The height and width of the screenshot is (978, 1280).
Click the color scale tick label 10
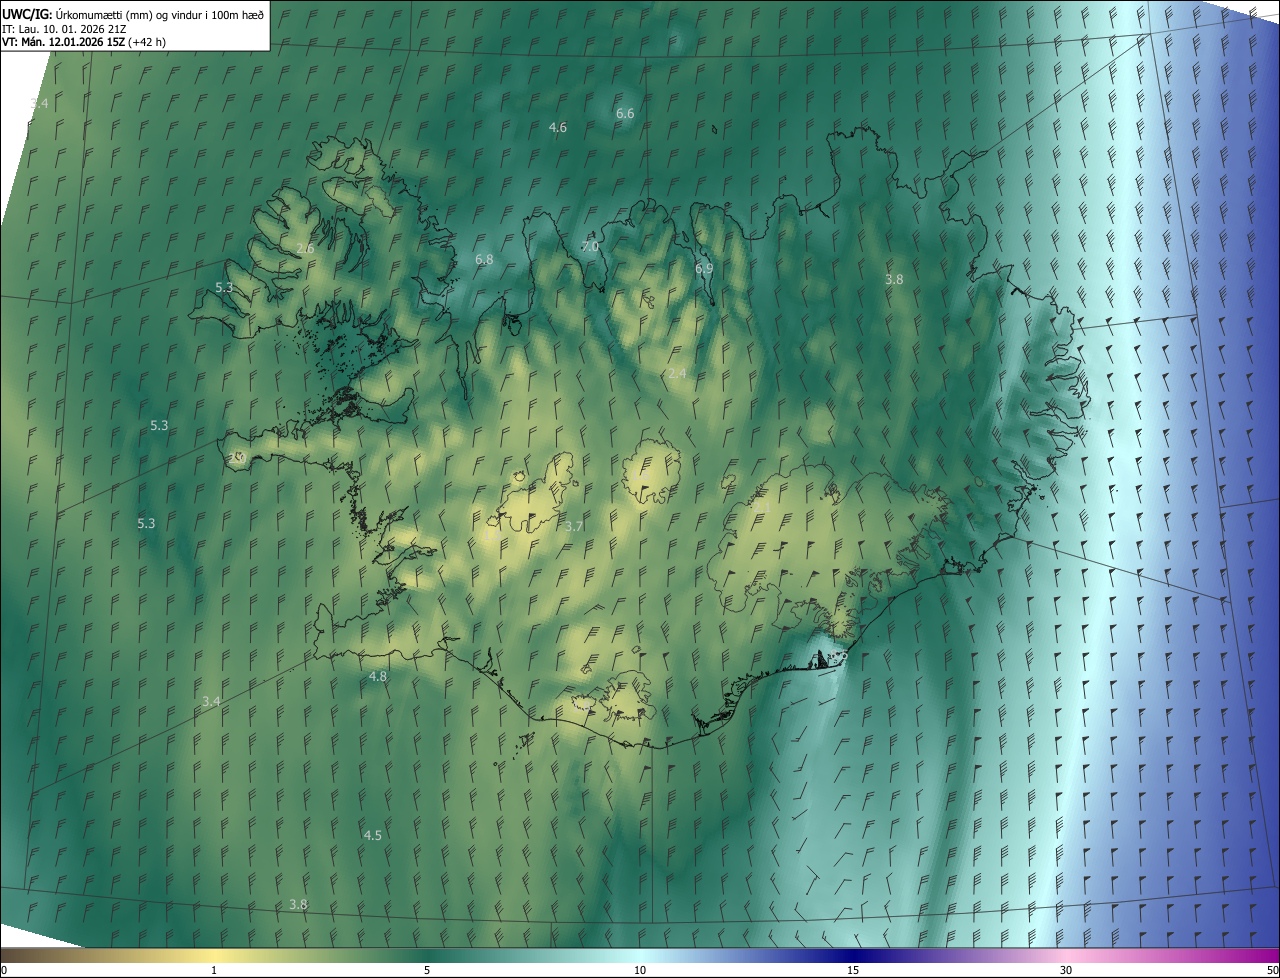pos(640,970)
